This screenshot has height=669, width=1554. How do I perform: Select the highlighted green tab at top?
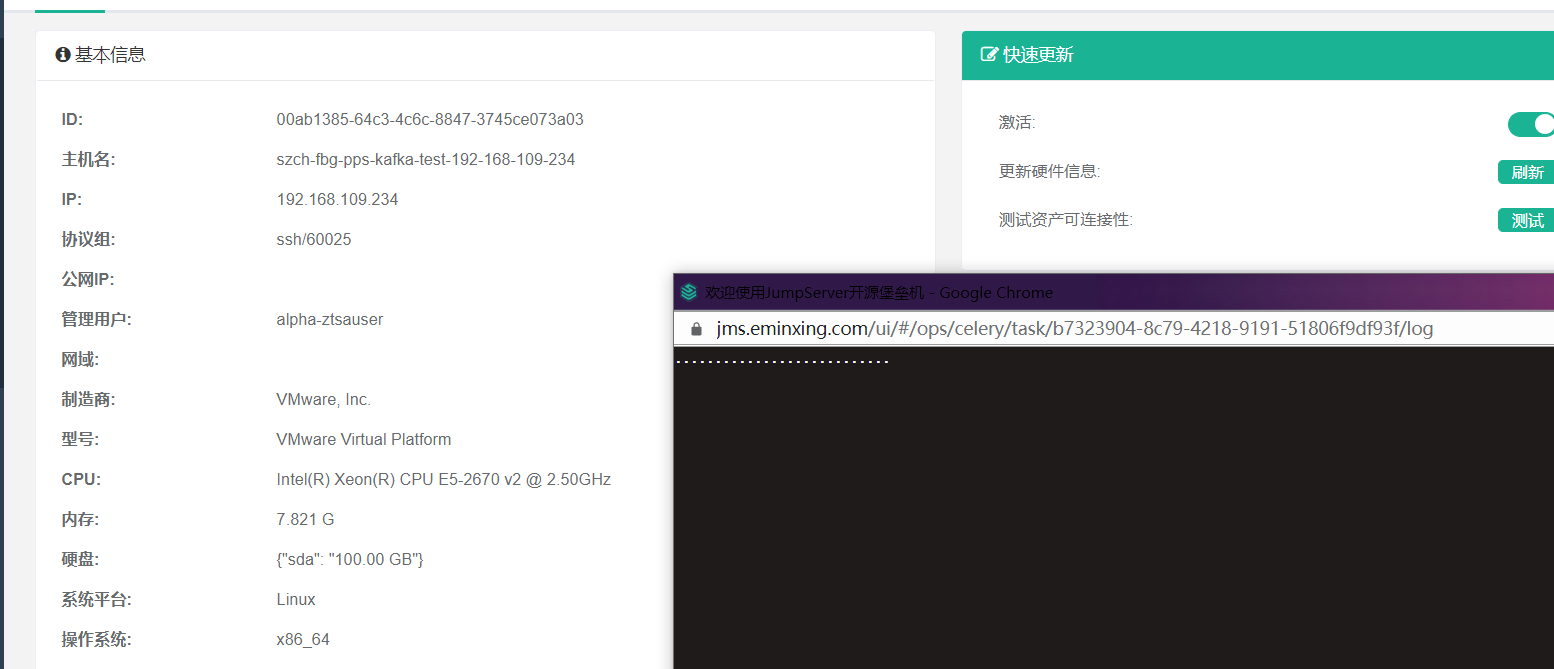[70, 6]
